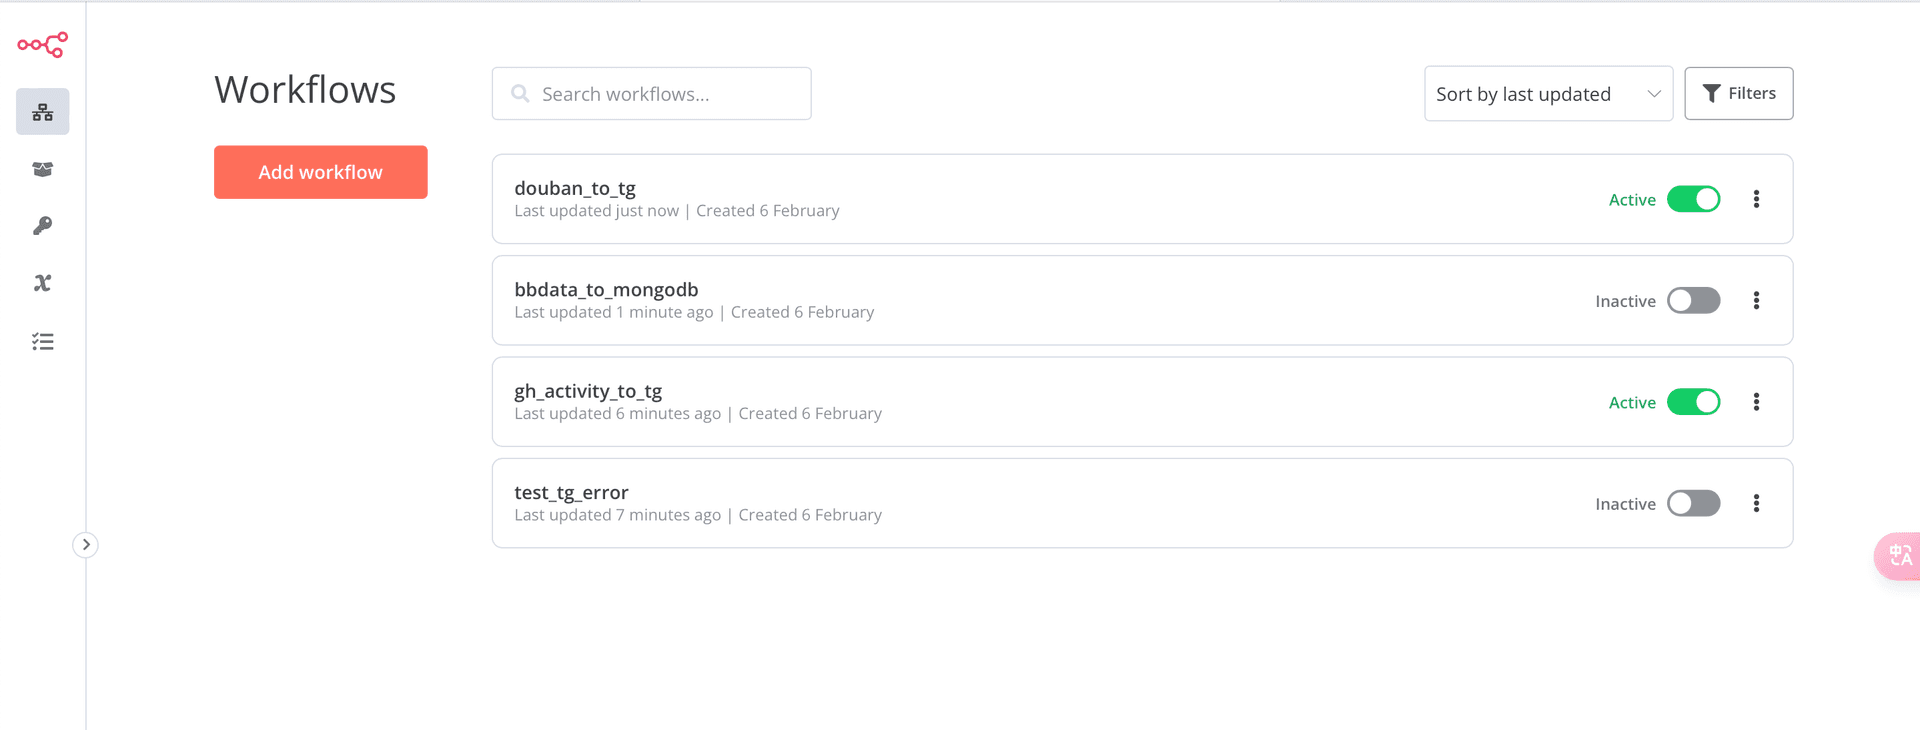The width and height of the screenshot is (1920, 730).
Task: Open Variables via the x icon
Action: coord(43,283)
